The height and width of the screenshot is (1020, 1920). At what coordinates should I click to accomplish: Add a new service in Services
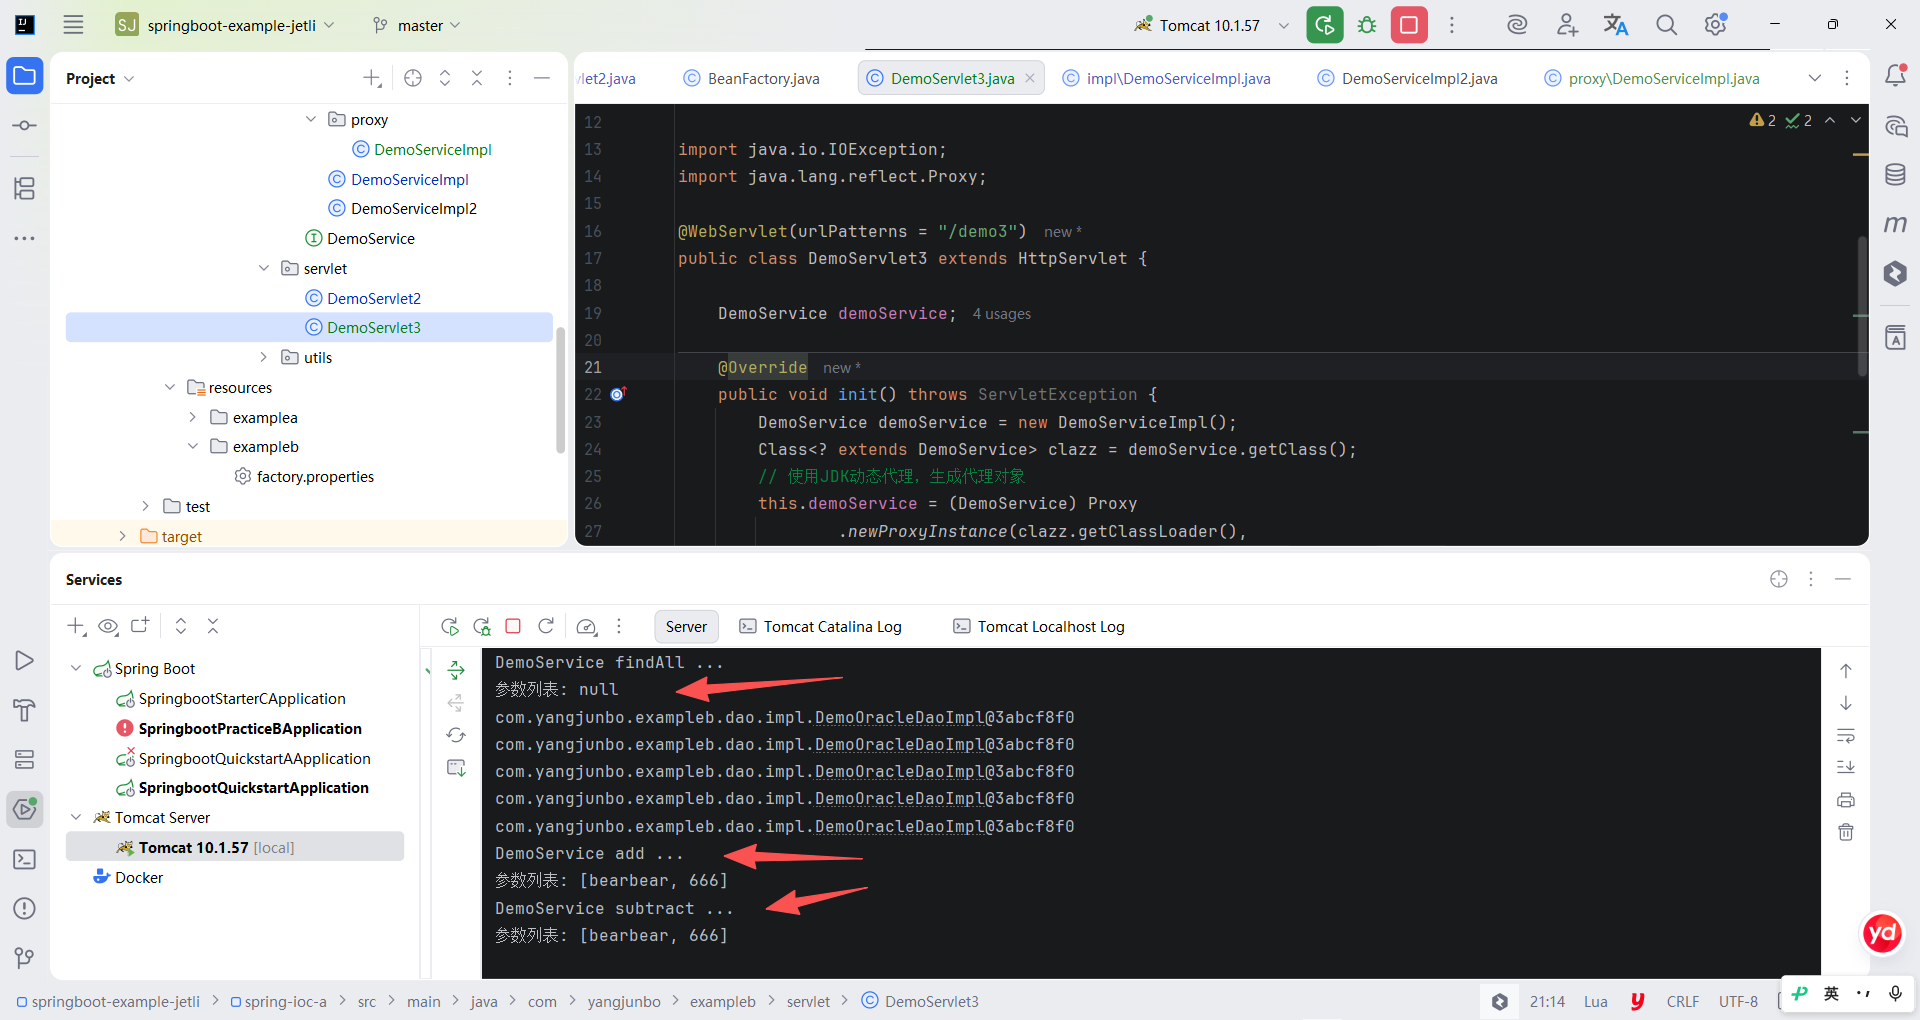(76, 626)
